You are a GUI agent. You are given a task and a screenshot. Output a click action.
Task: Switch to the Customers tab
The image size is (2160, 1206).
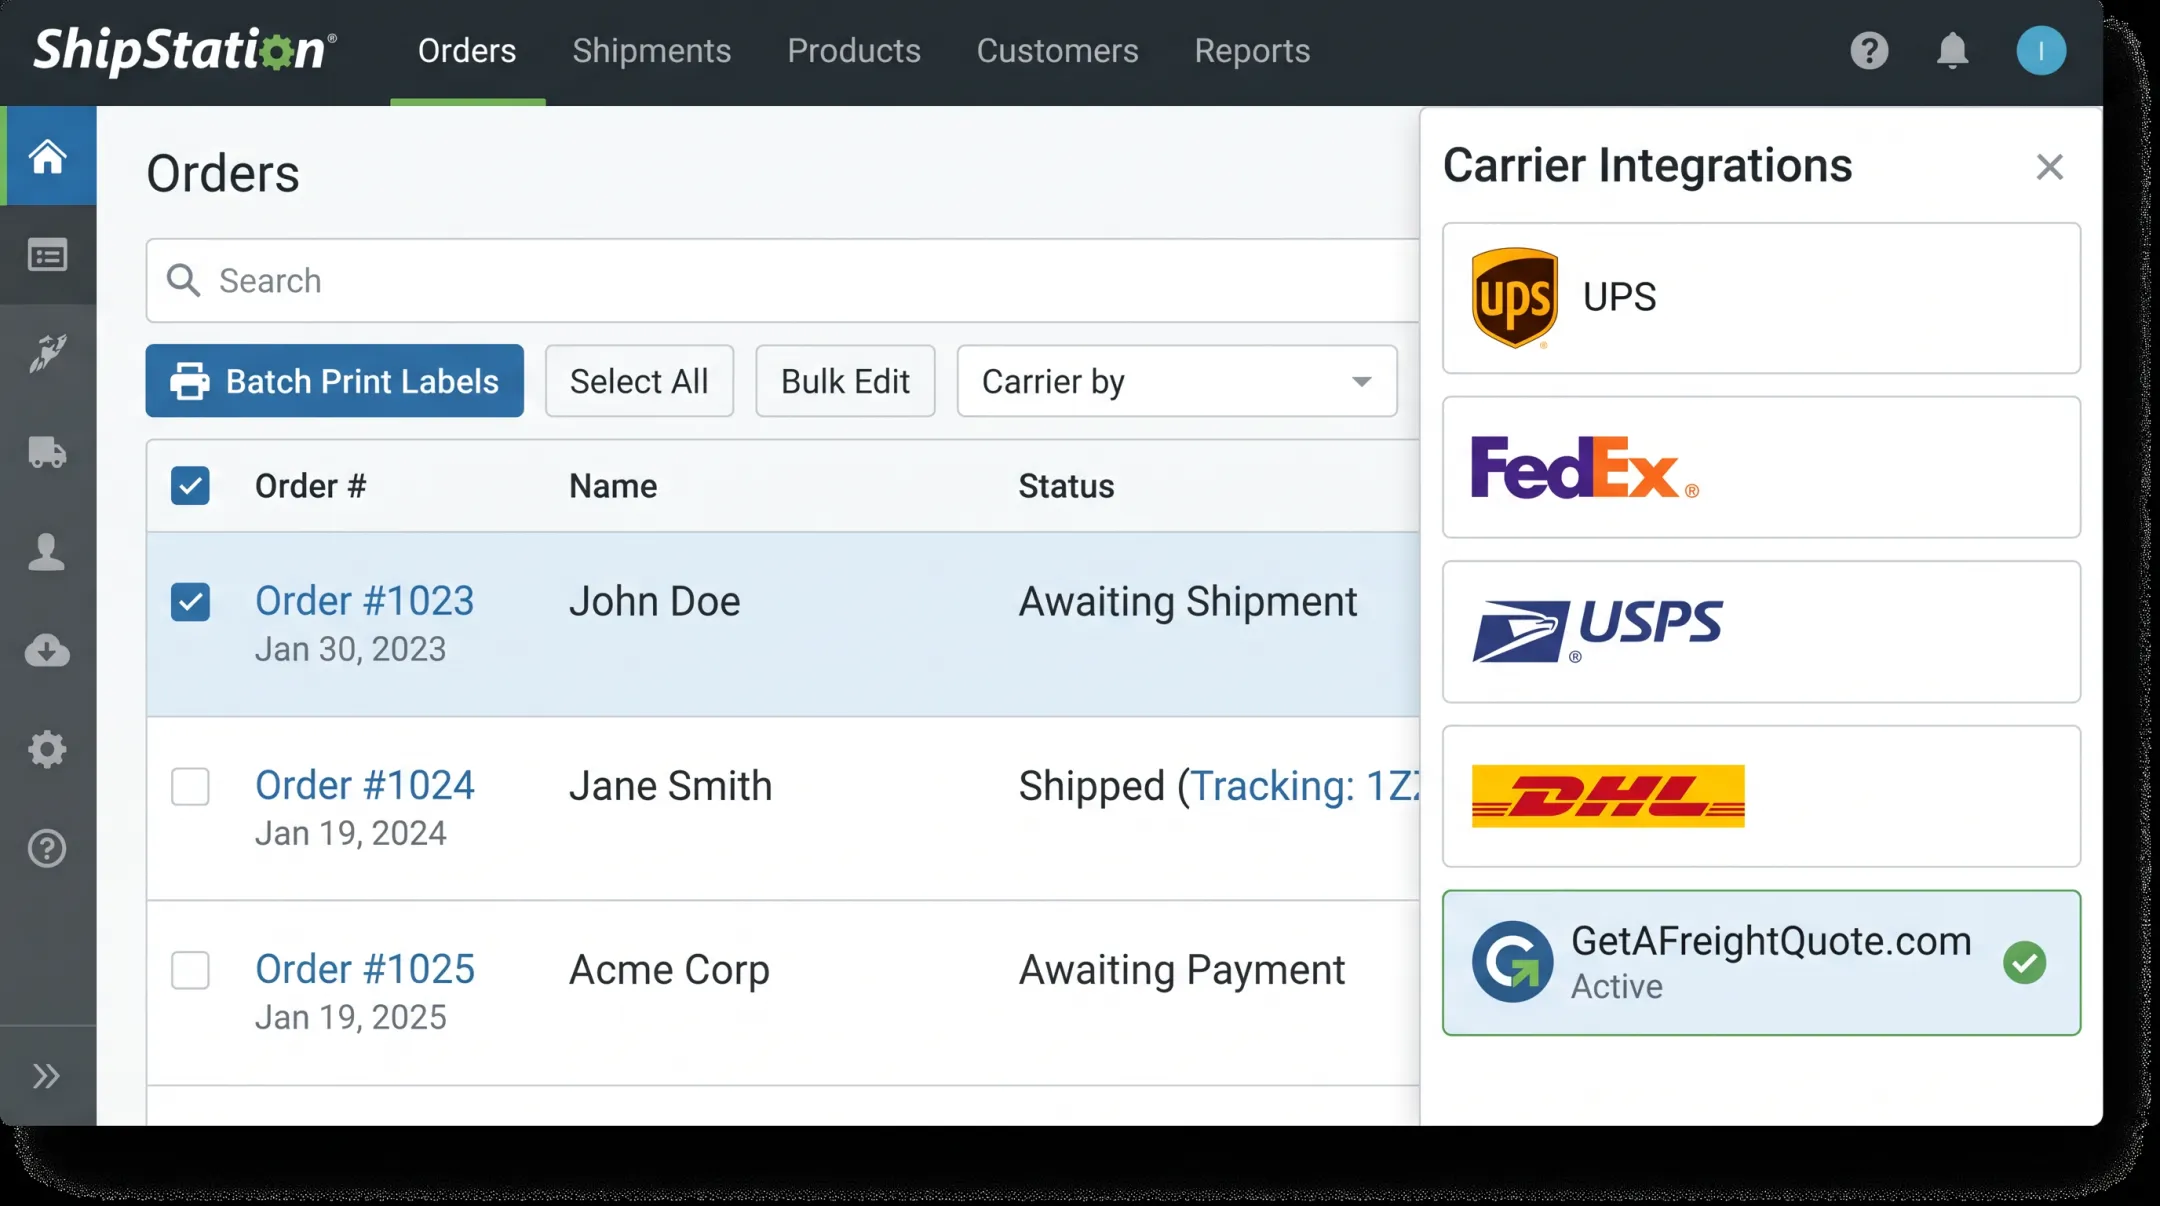coord(1057,50)
